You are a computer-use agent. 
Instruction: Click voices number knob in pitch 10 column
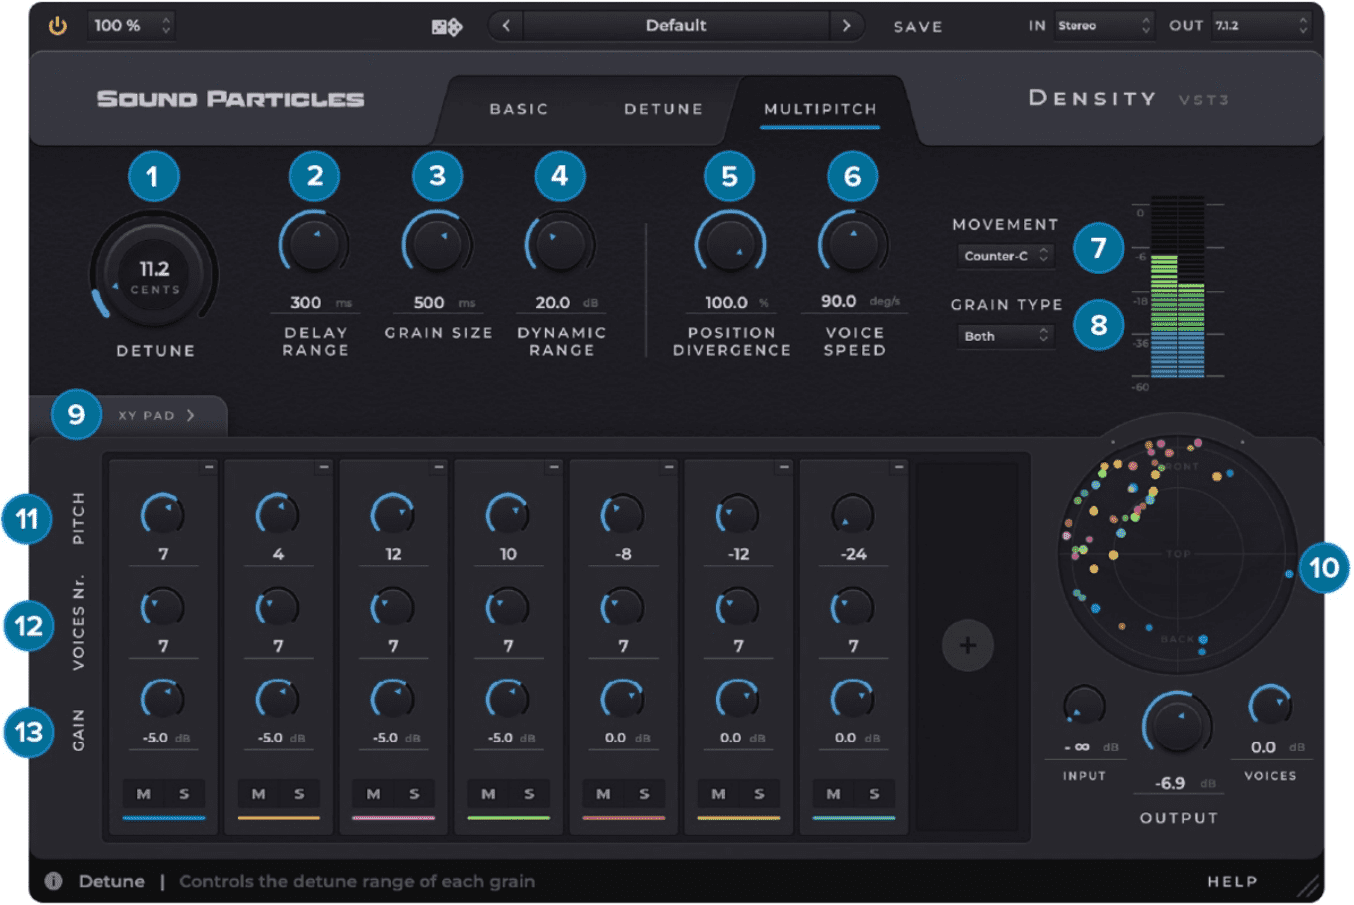coord(507,608)
